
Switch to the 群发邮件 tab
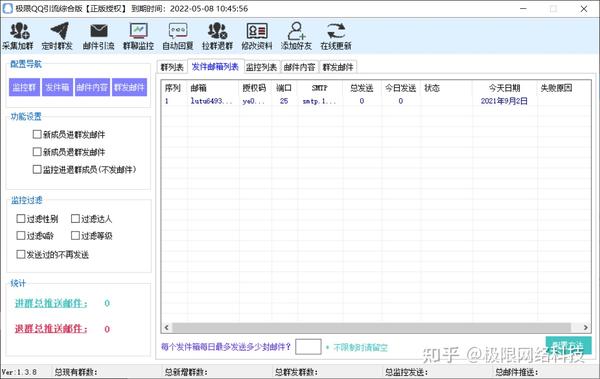click(x=338, y=67)
